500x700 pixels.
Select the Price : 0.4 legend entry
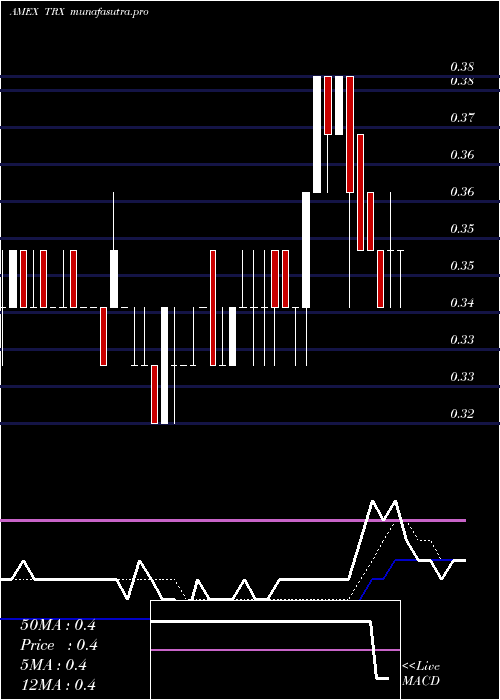(59, 645)
